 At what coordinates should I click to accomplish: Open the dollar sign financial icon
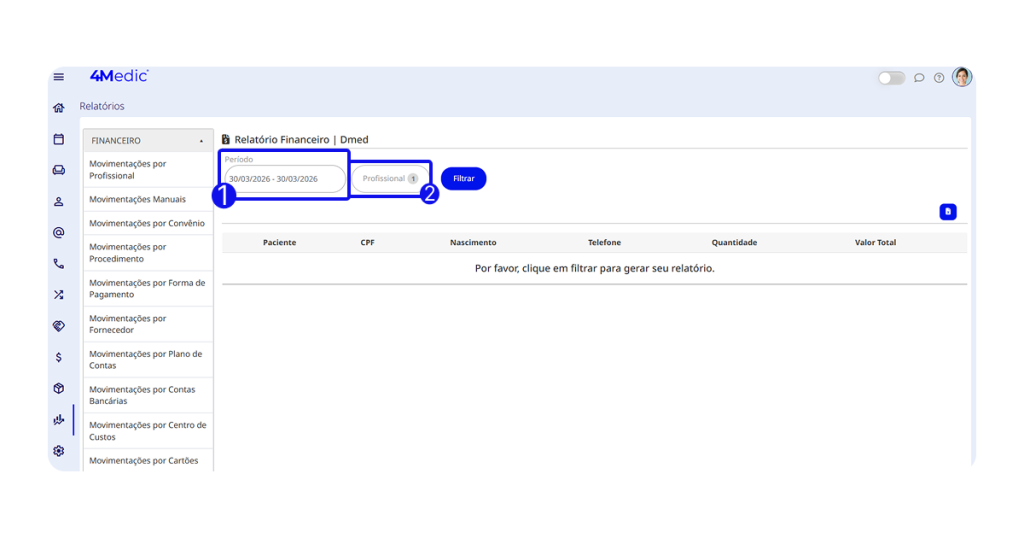[59, 357]
